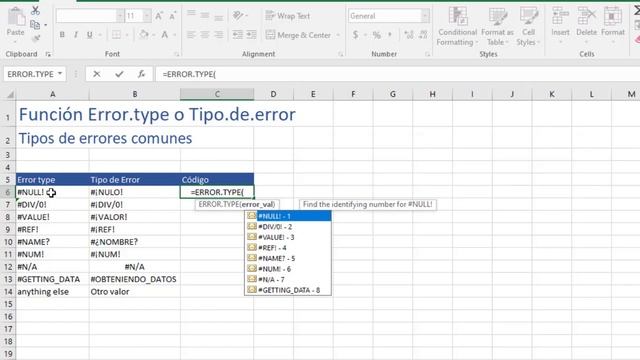Click the Format Painter brush icon

(36, 38)
